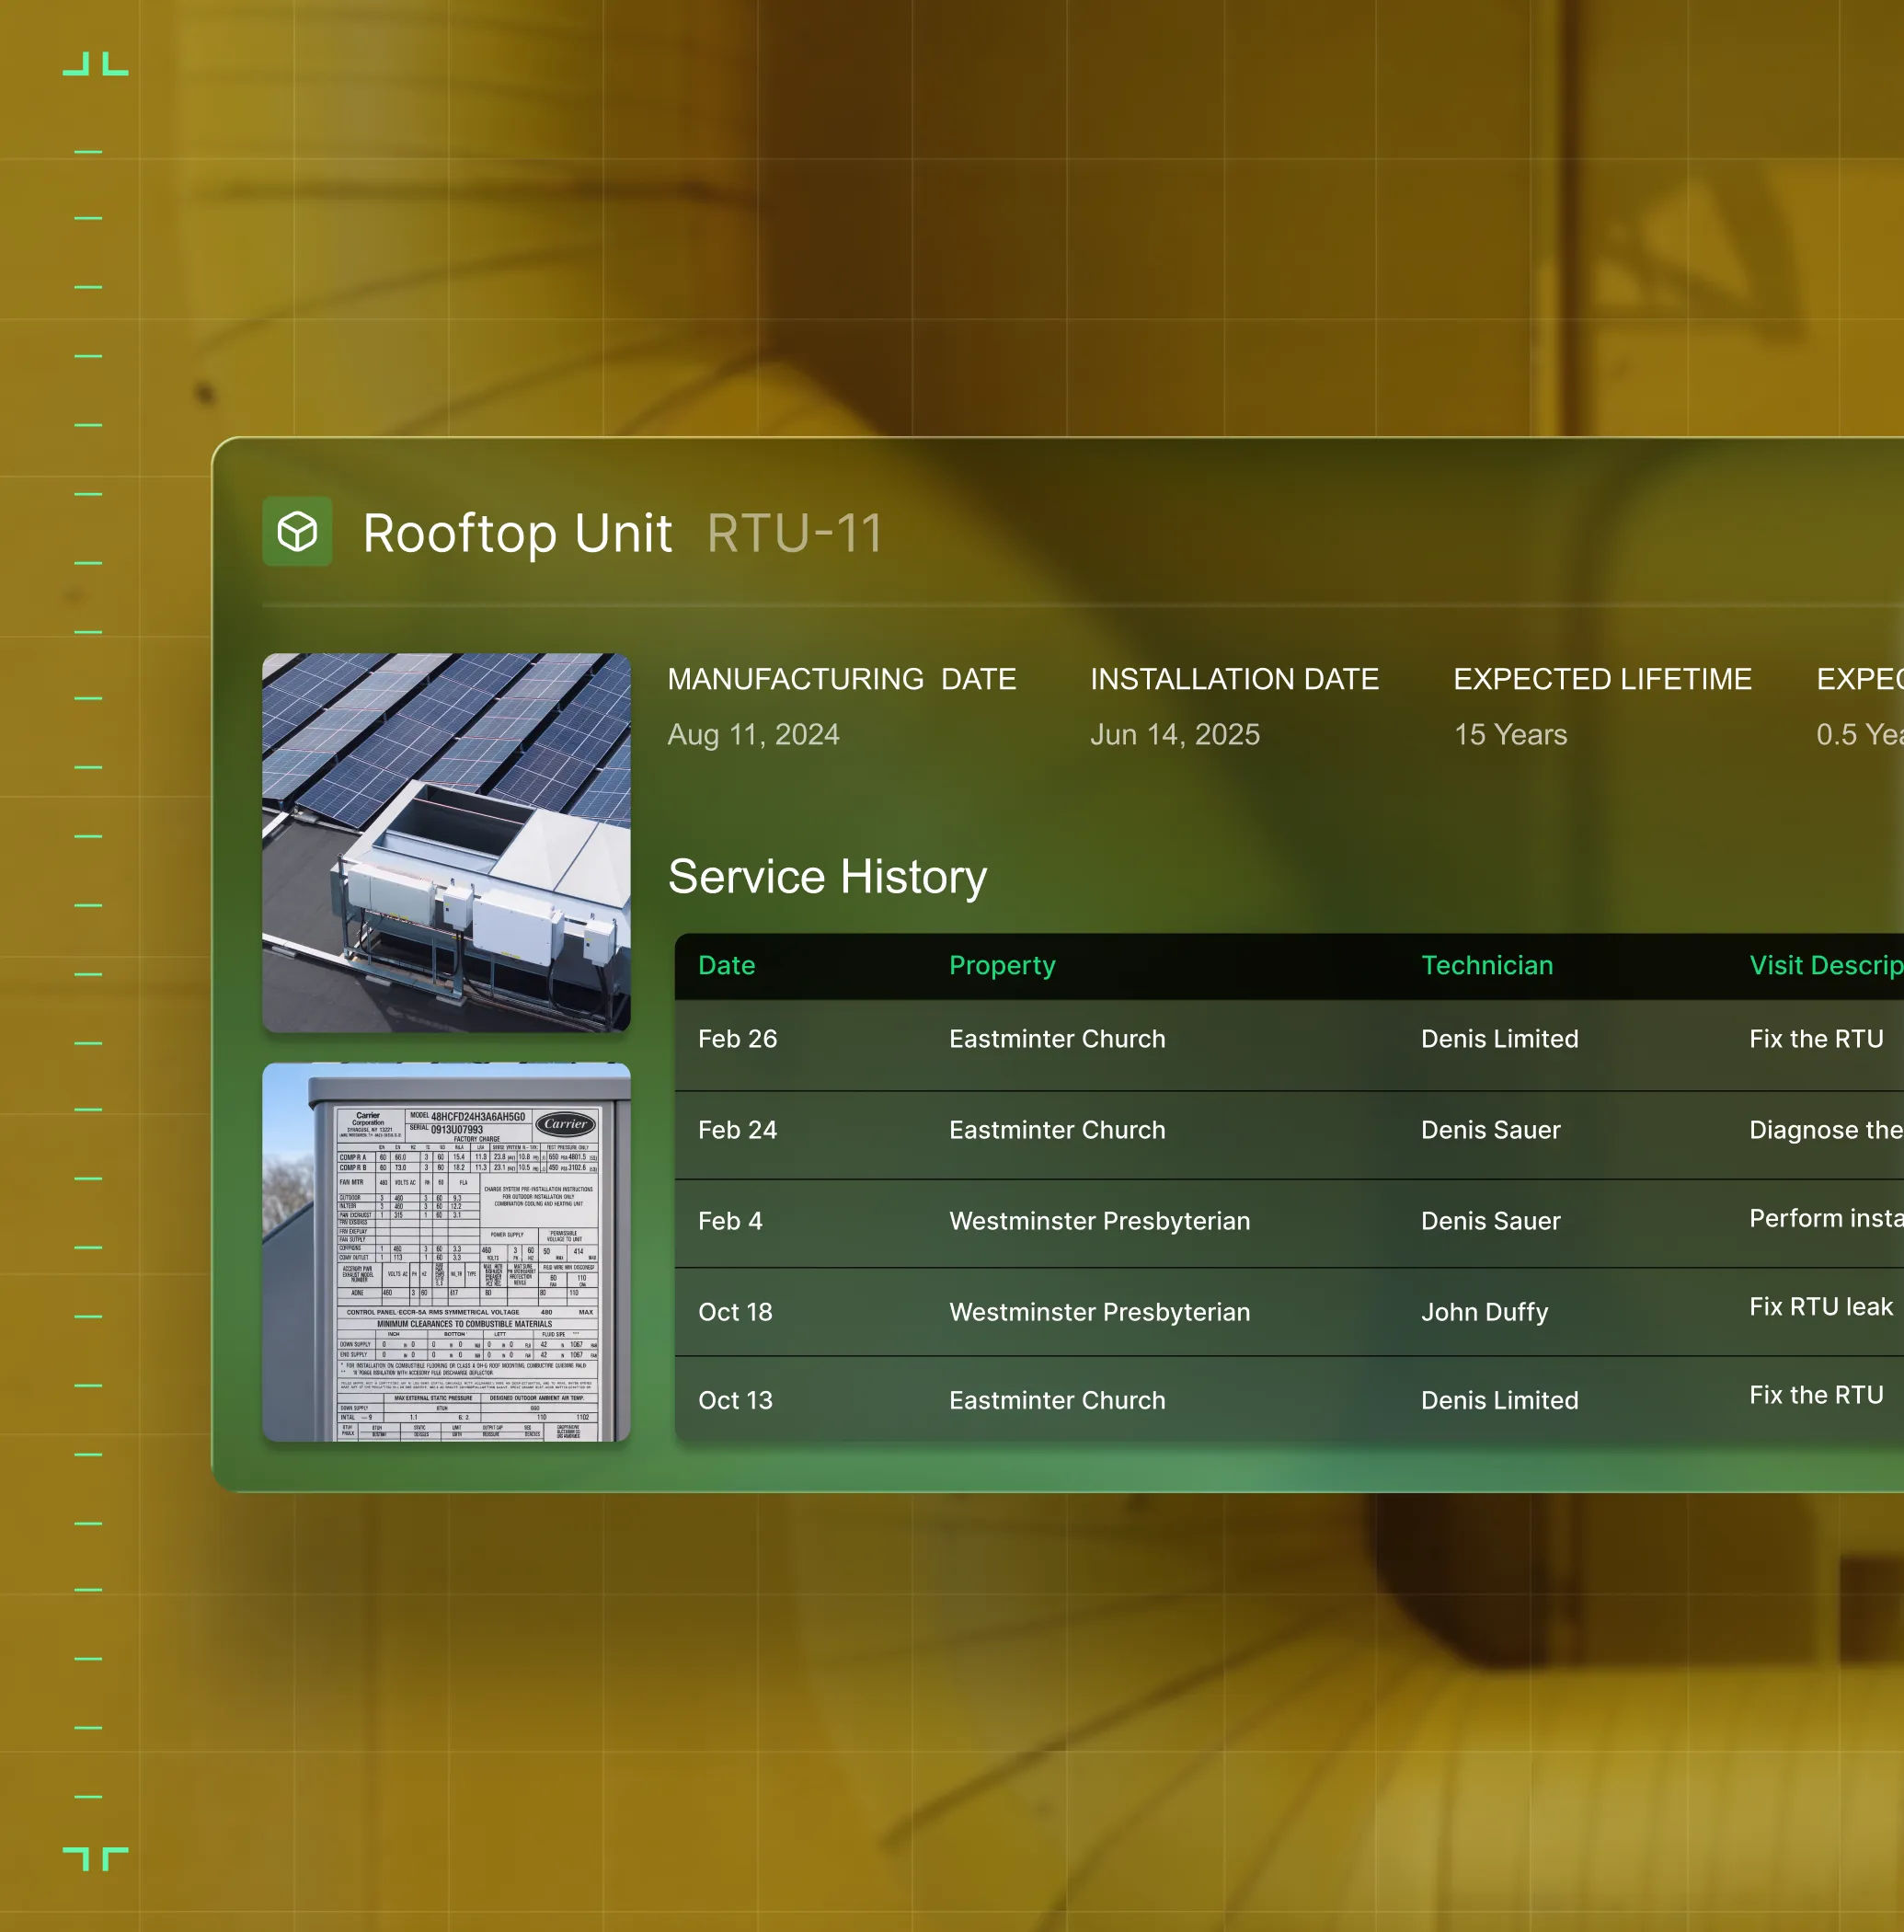Open the Carrier nameplate photo thumbnail
Viewport: 1904px width, 1932px height.
pos(446,1251)
